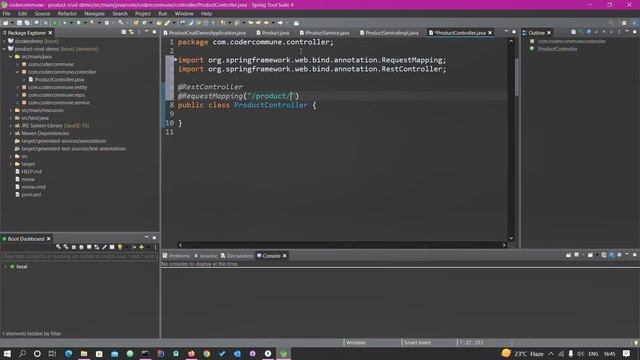This screenshot has height=360, width=640.
Task: Expand the JRE System Library node
Action: [x=11, y=126]
